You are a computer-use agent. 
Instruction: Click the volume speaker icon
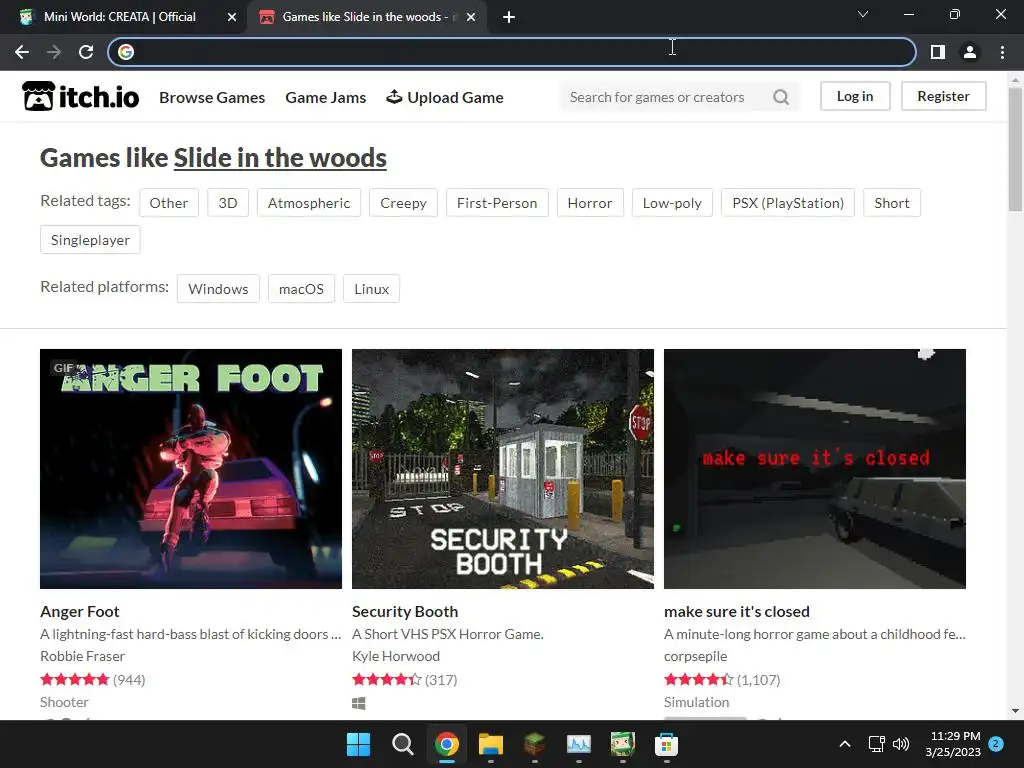click(901, 744)
